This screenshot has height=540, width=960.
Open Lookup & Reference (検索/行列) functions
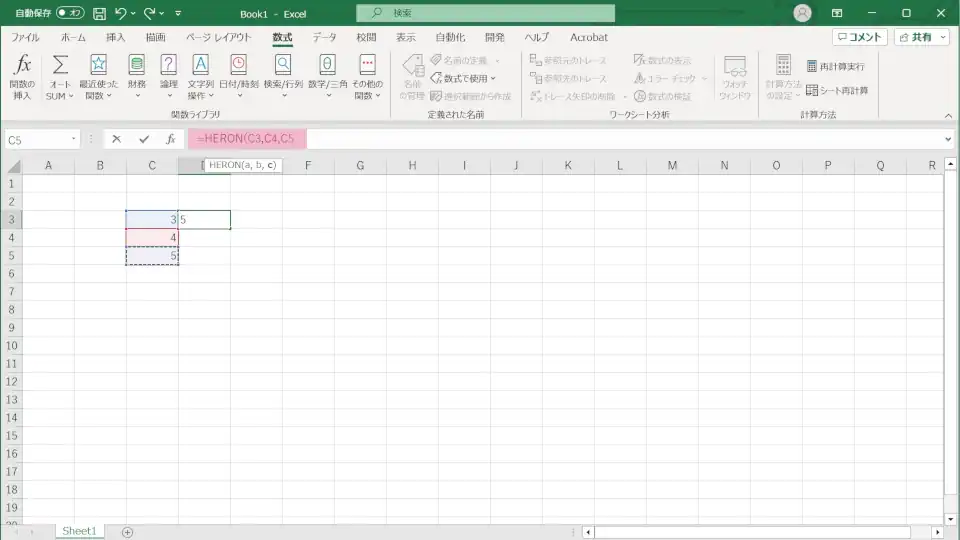(283, 77)
